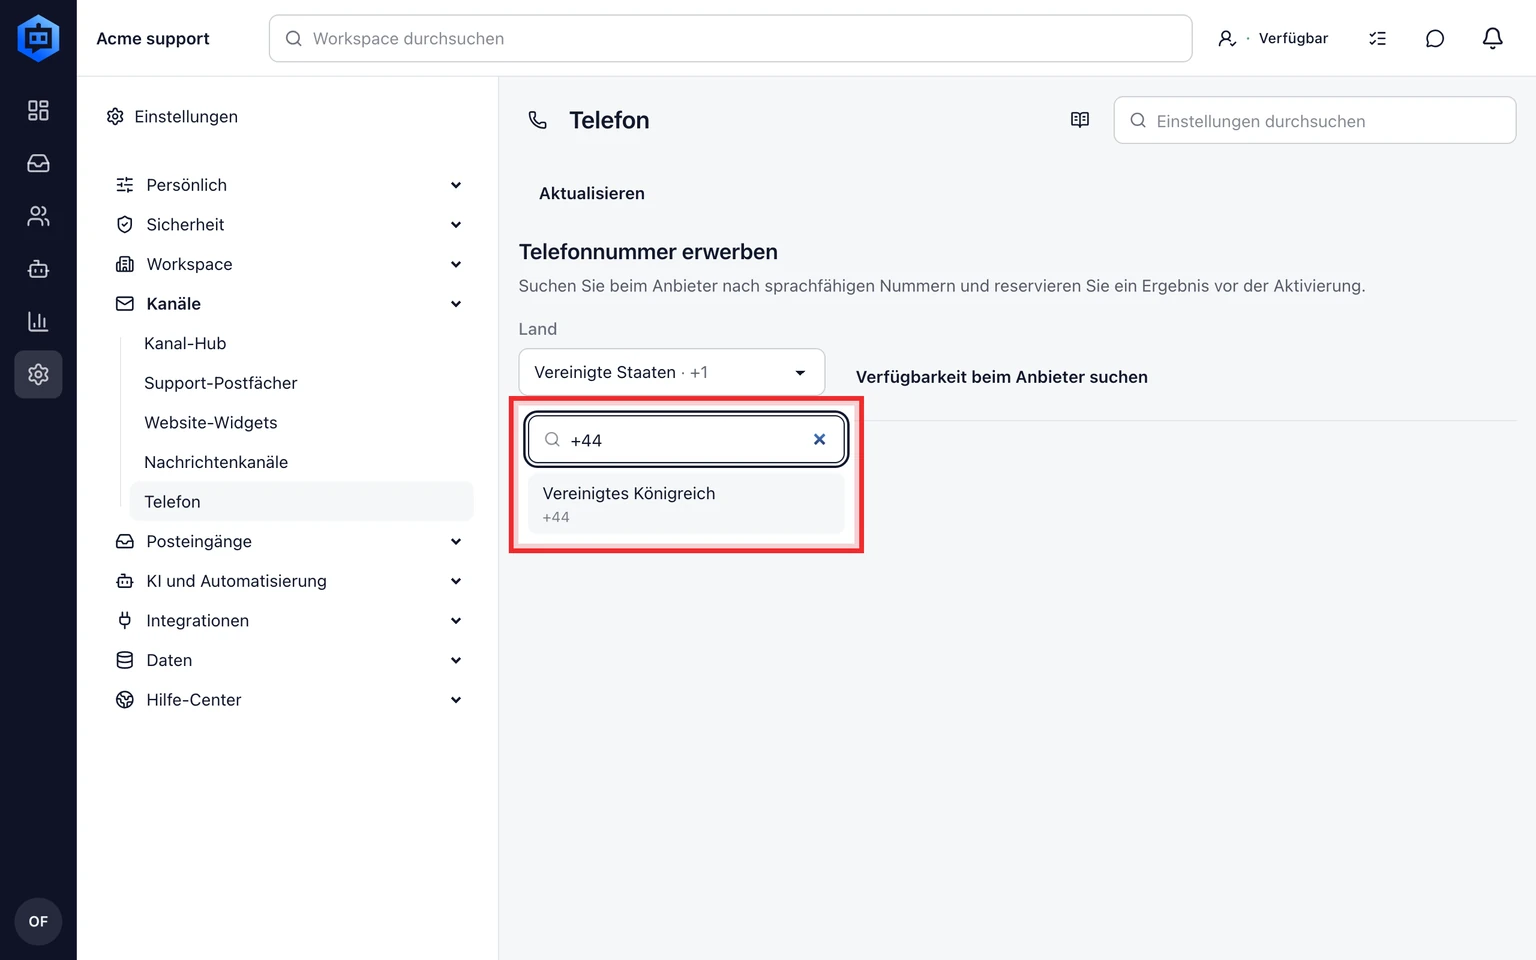This screenshot has width=1536, height=960.
Task: Open the documentation book icon next to Telefon
Action: 1080,120
